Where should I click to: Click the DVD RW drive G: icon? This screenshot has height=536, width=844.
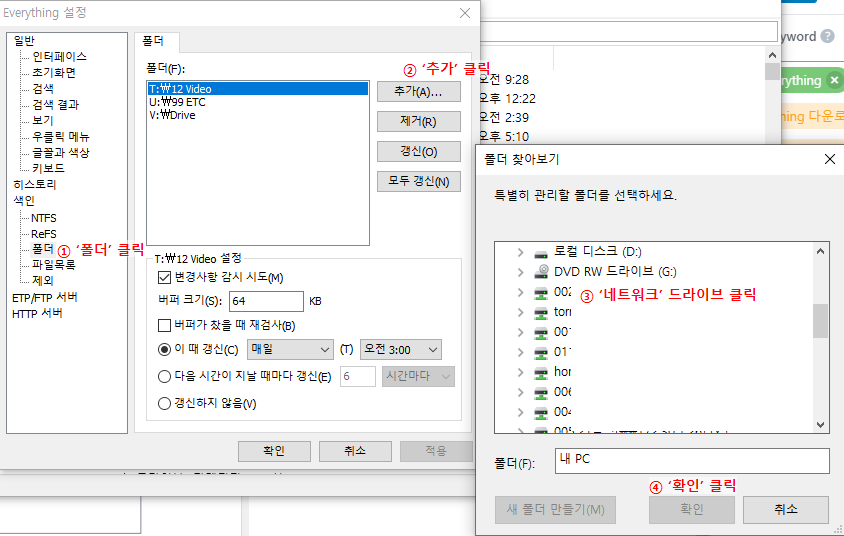click(540, 272)
